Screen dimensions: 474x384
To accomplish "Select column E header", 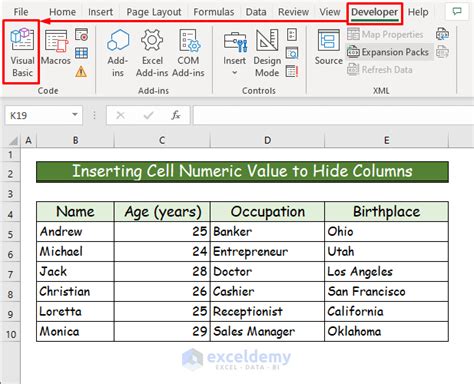I will 387,140.
